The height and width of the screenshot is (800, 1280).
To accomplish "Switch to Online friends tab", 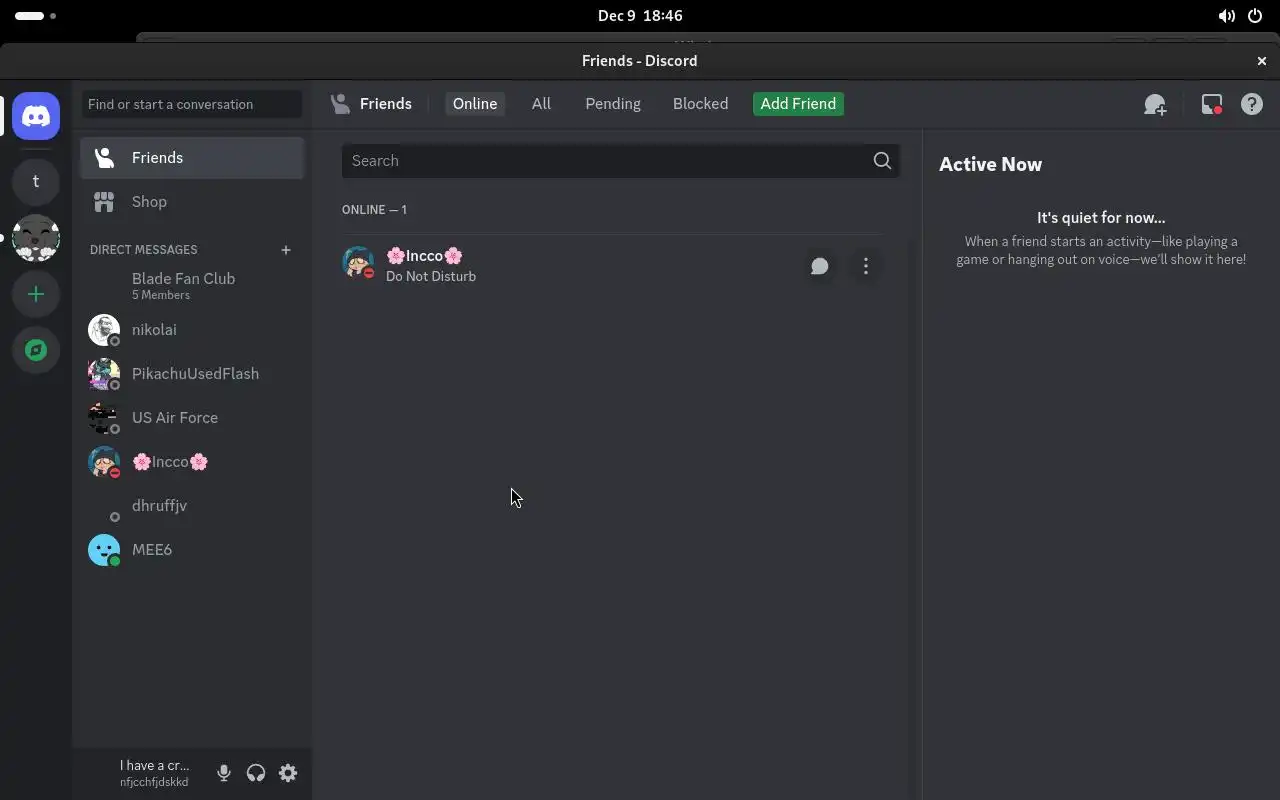I will pyautogui.click(x=475, y=104).
